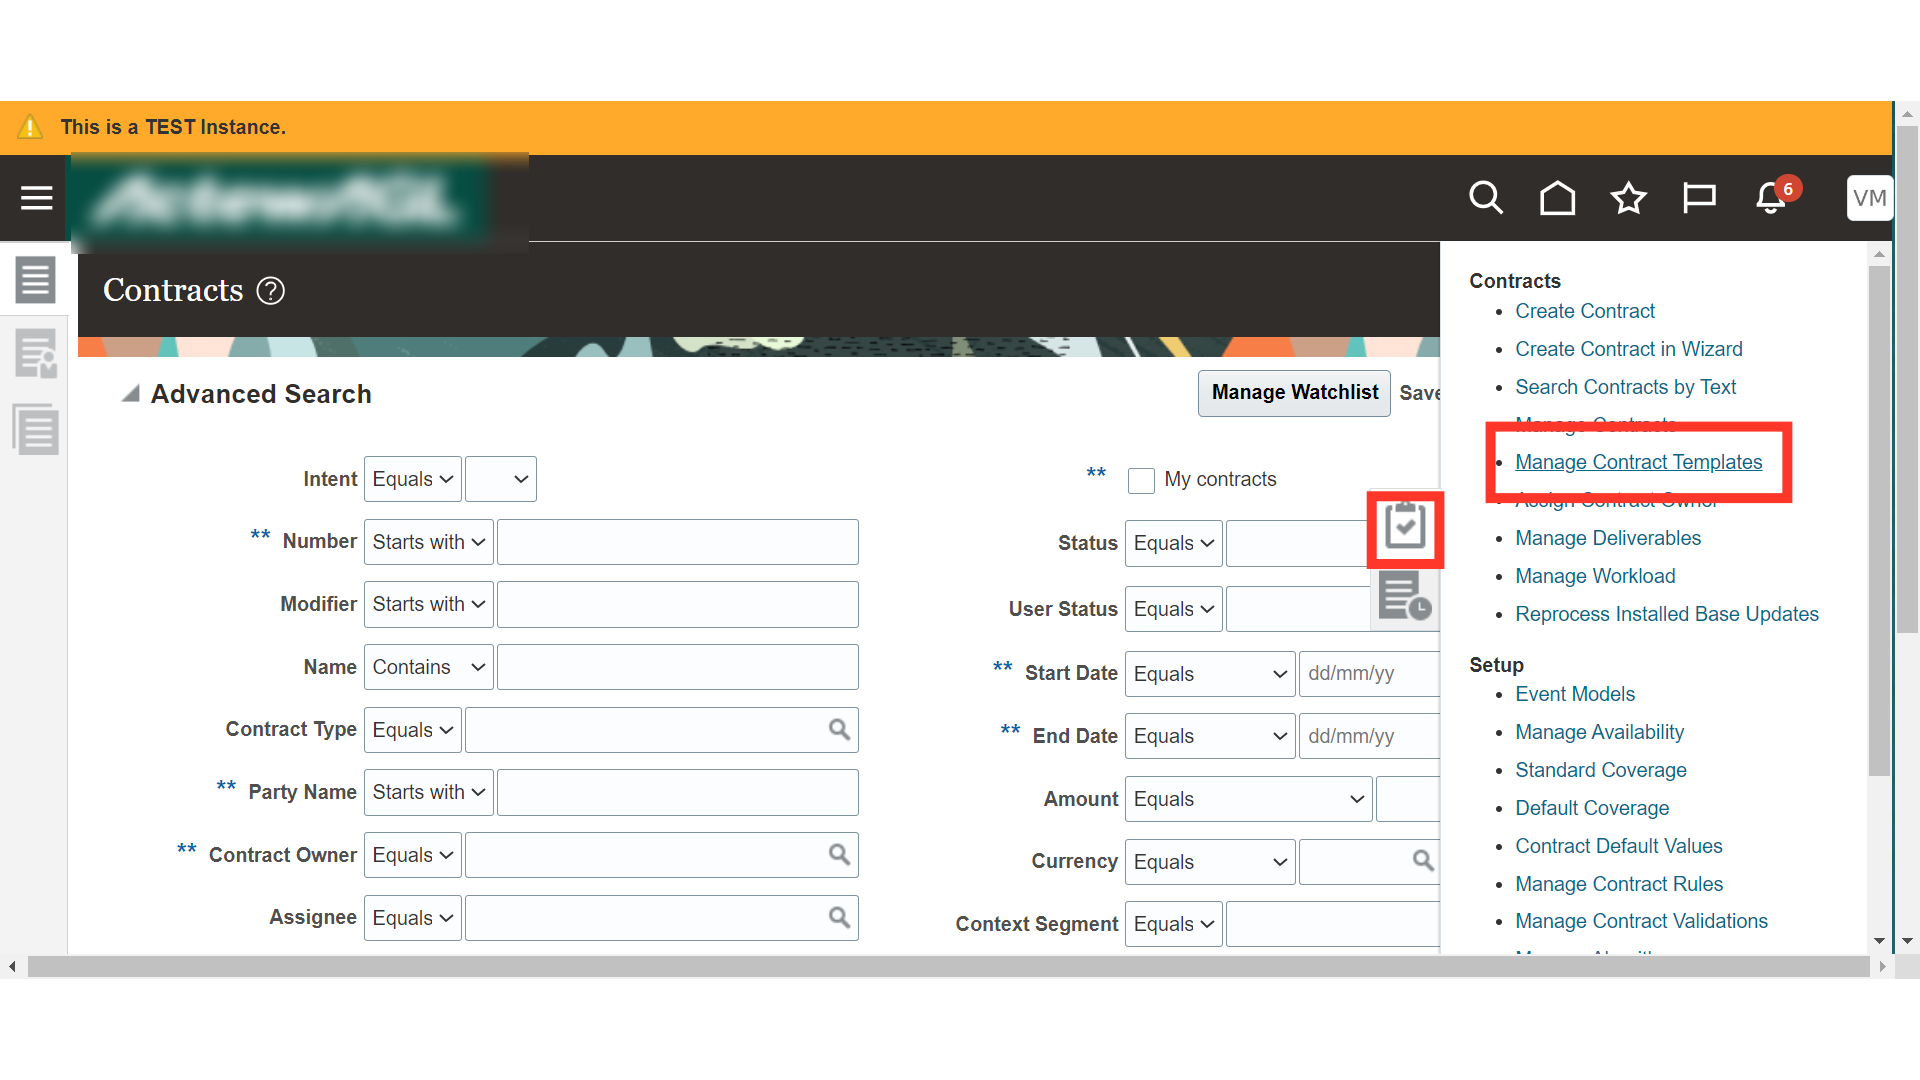Click Assignee search magnifier icon
This screenshot has height=1080, width=1920.
(x=839, y=917)
